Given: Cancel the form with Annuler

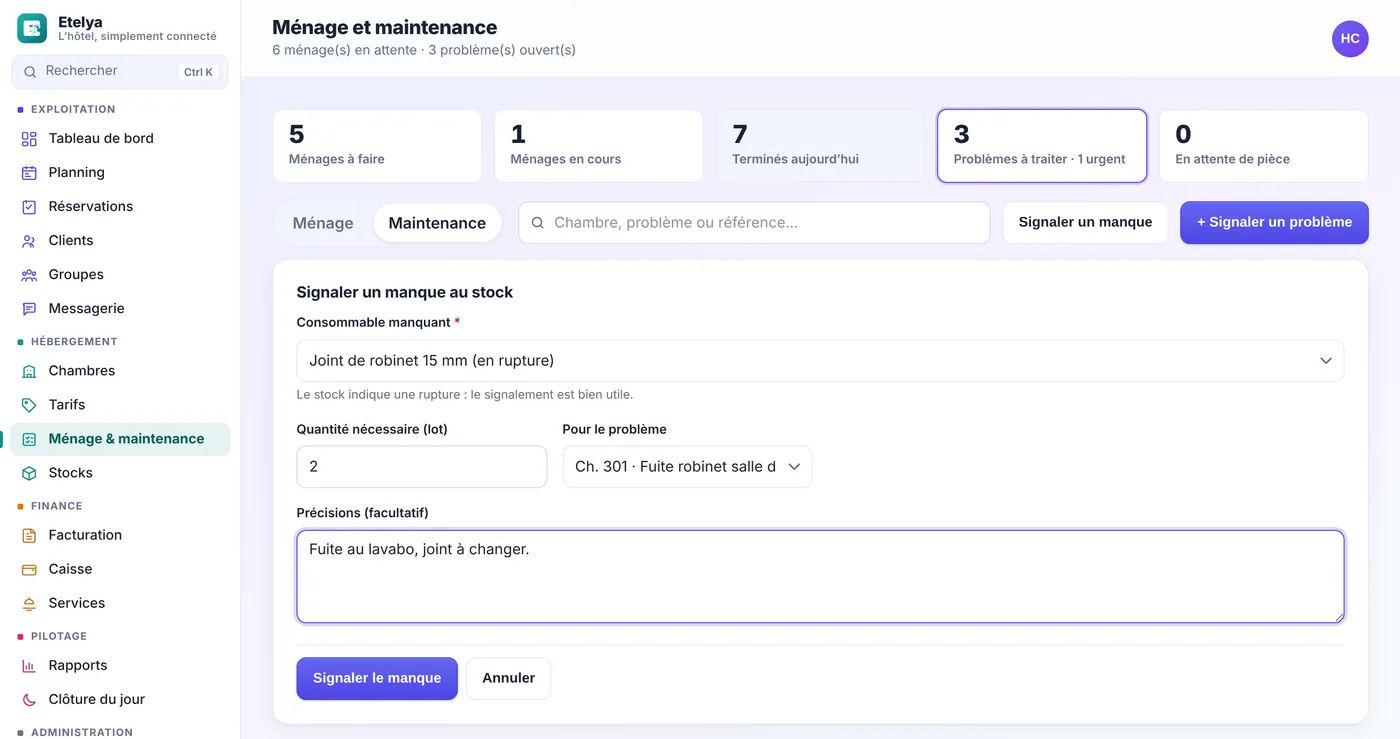Looking at the screenshot, I should [x=508, y=678].
